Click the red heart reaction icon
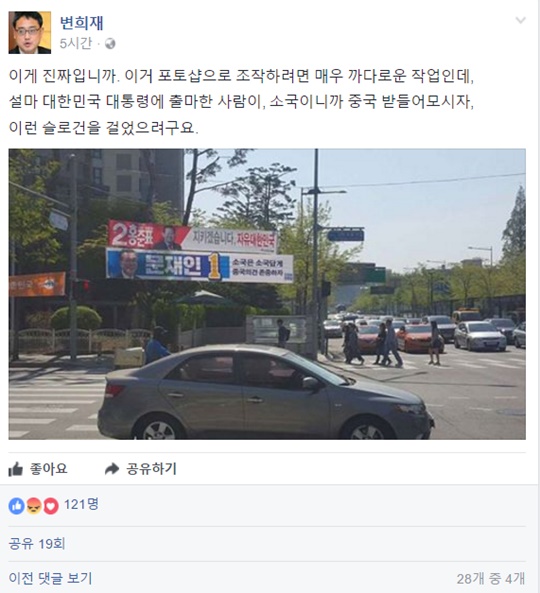Viewport: 540px width, 593px height. (51, 506)
